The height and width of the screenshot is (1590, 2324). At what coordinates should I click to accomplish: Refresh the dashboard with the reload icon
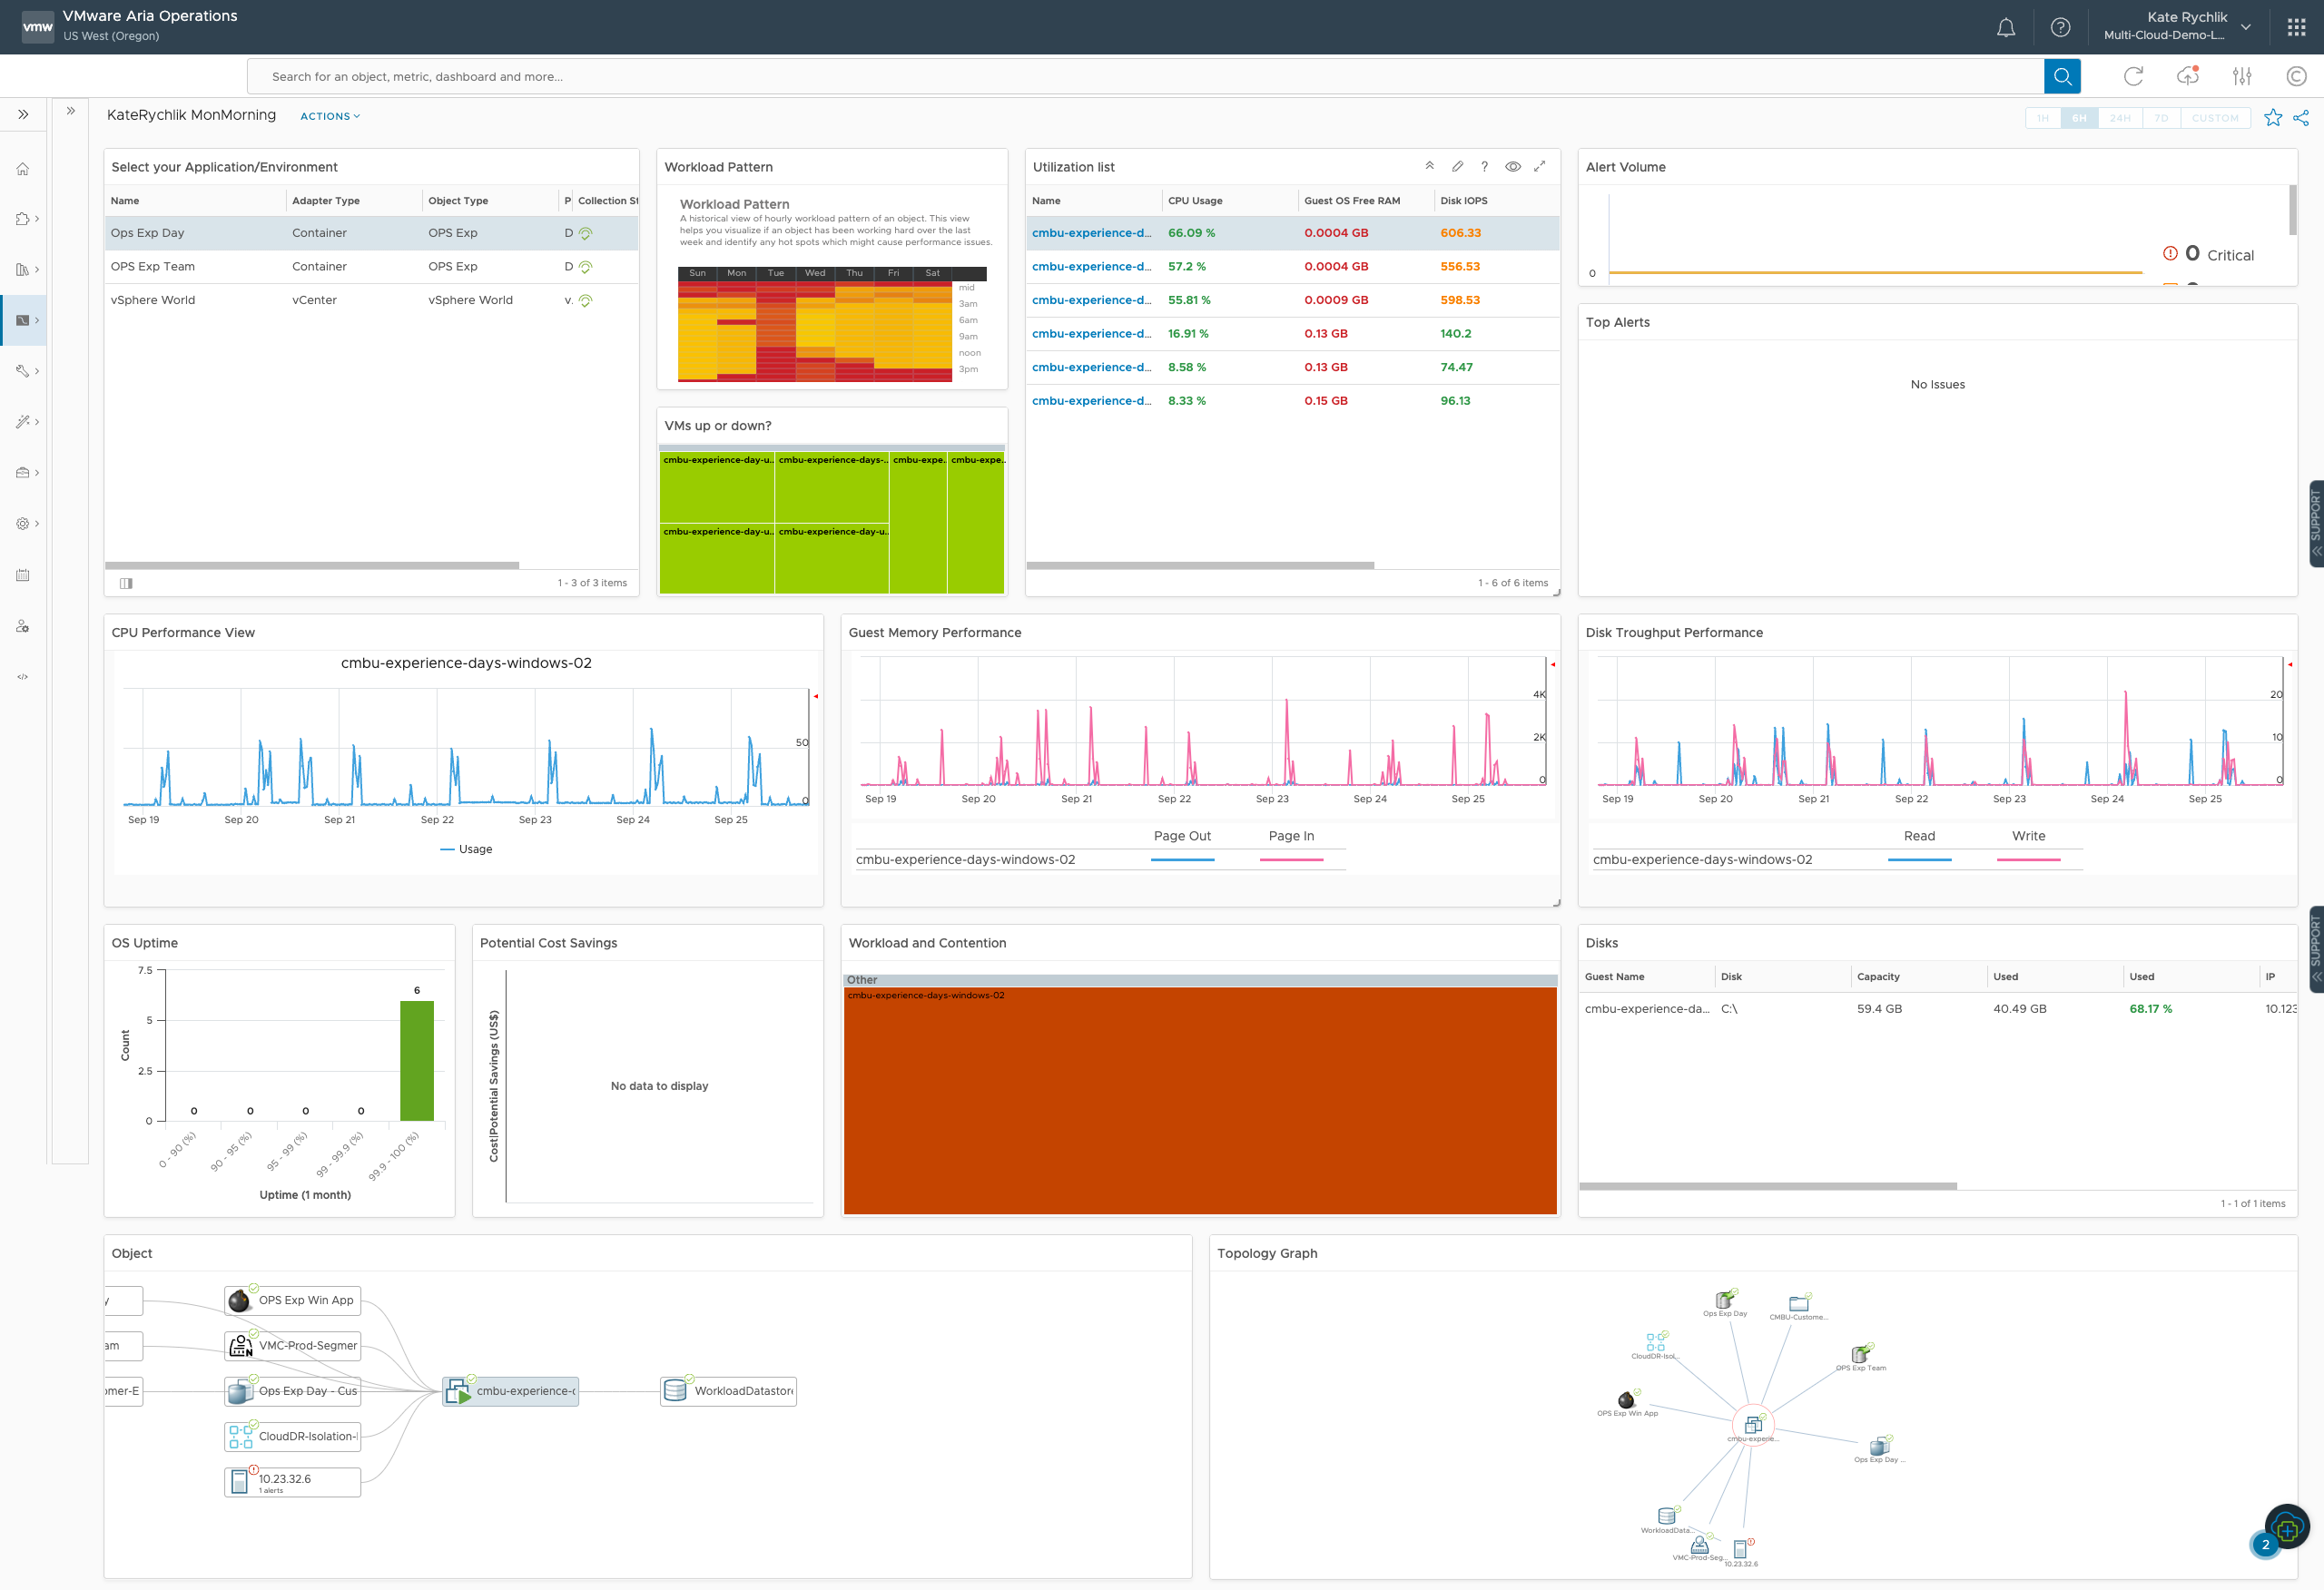tap(2134, 76)
